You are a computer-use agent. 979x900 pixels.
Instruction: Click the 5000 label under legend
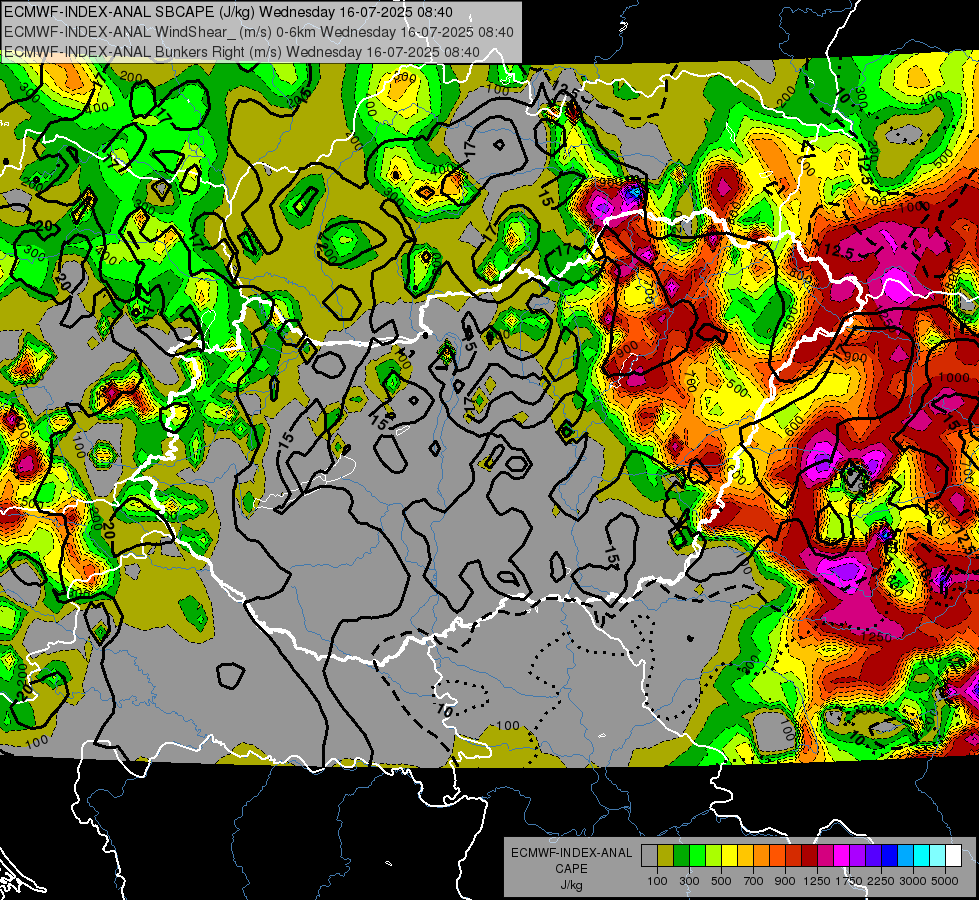coord(945,881)
